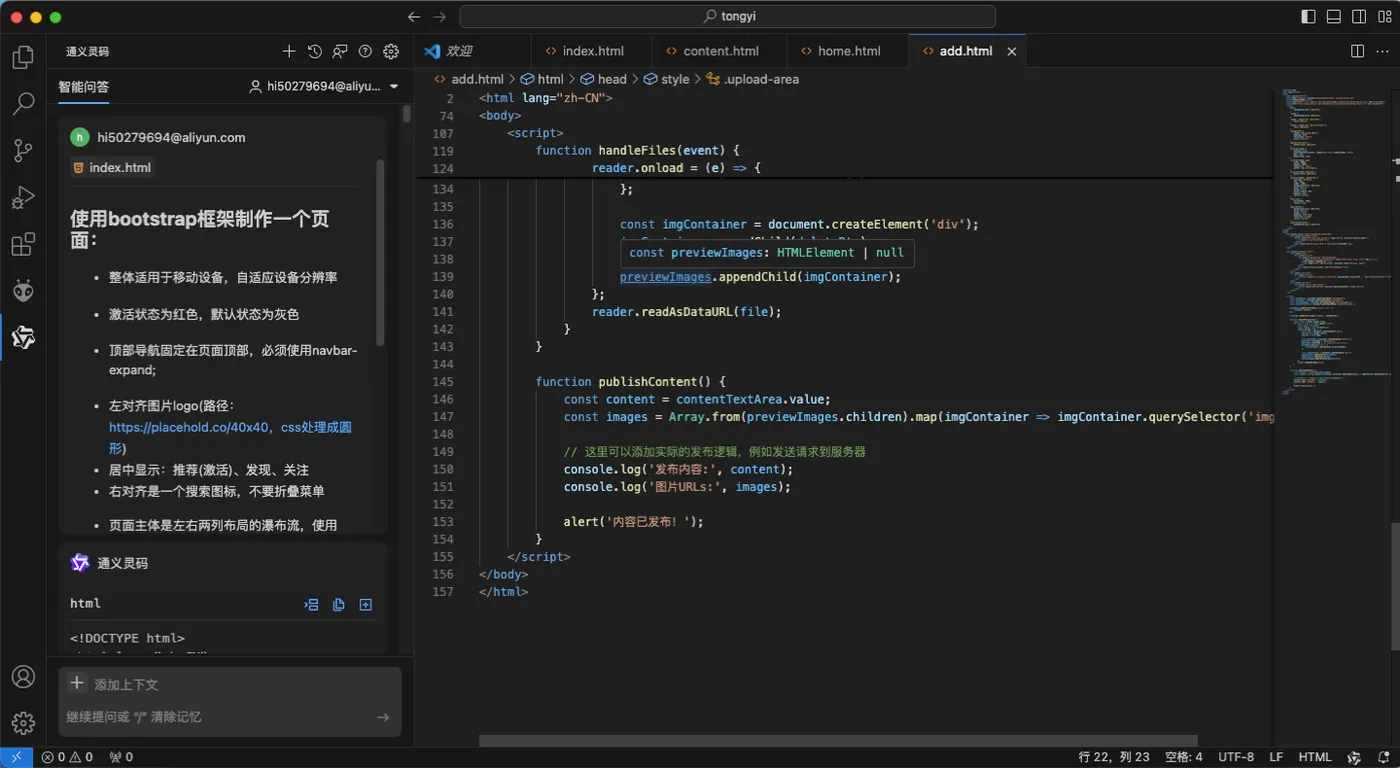The height and width of the screenshot is (768, 1400).
Task: Click the index.html context chip
Action: [x=113, y=168]
